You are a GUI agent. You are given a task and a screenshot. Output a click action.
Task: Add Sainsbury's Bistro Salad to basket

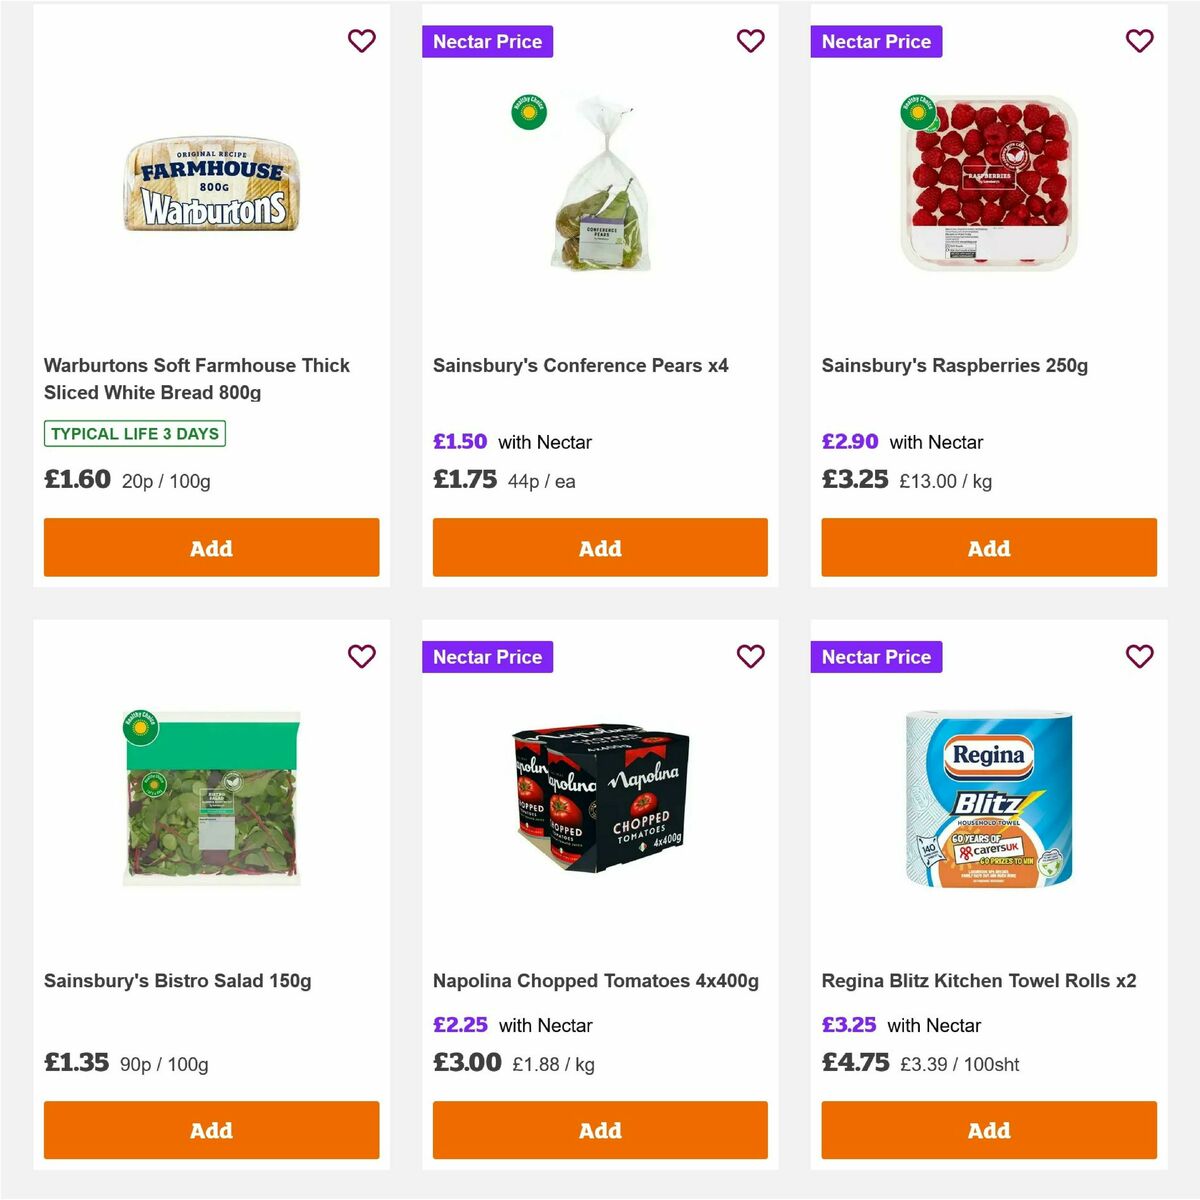pyautogui.click(x=211, y=1130)
